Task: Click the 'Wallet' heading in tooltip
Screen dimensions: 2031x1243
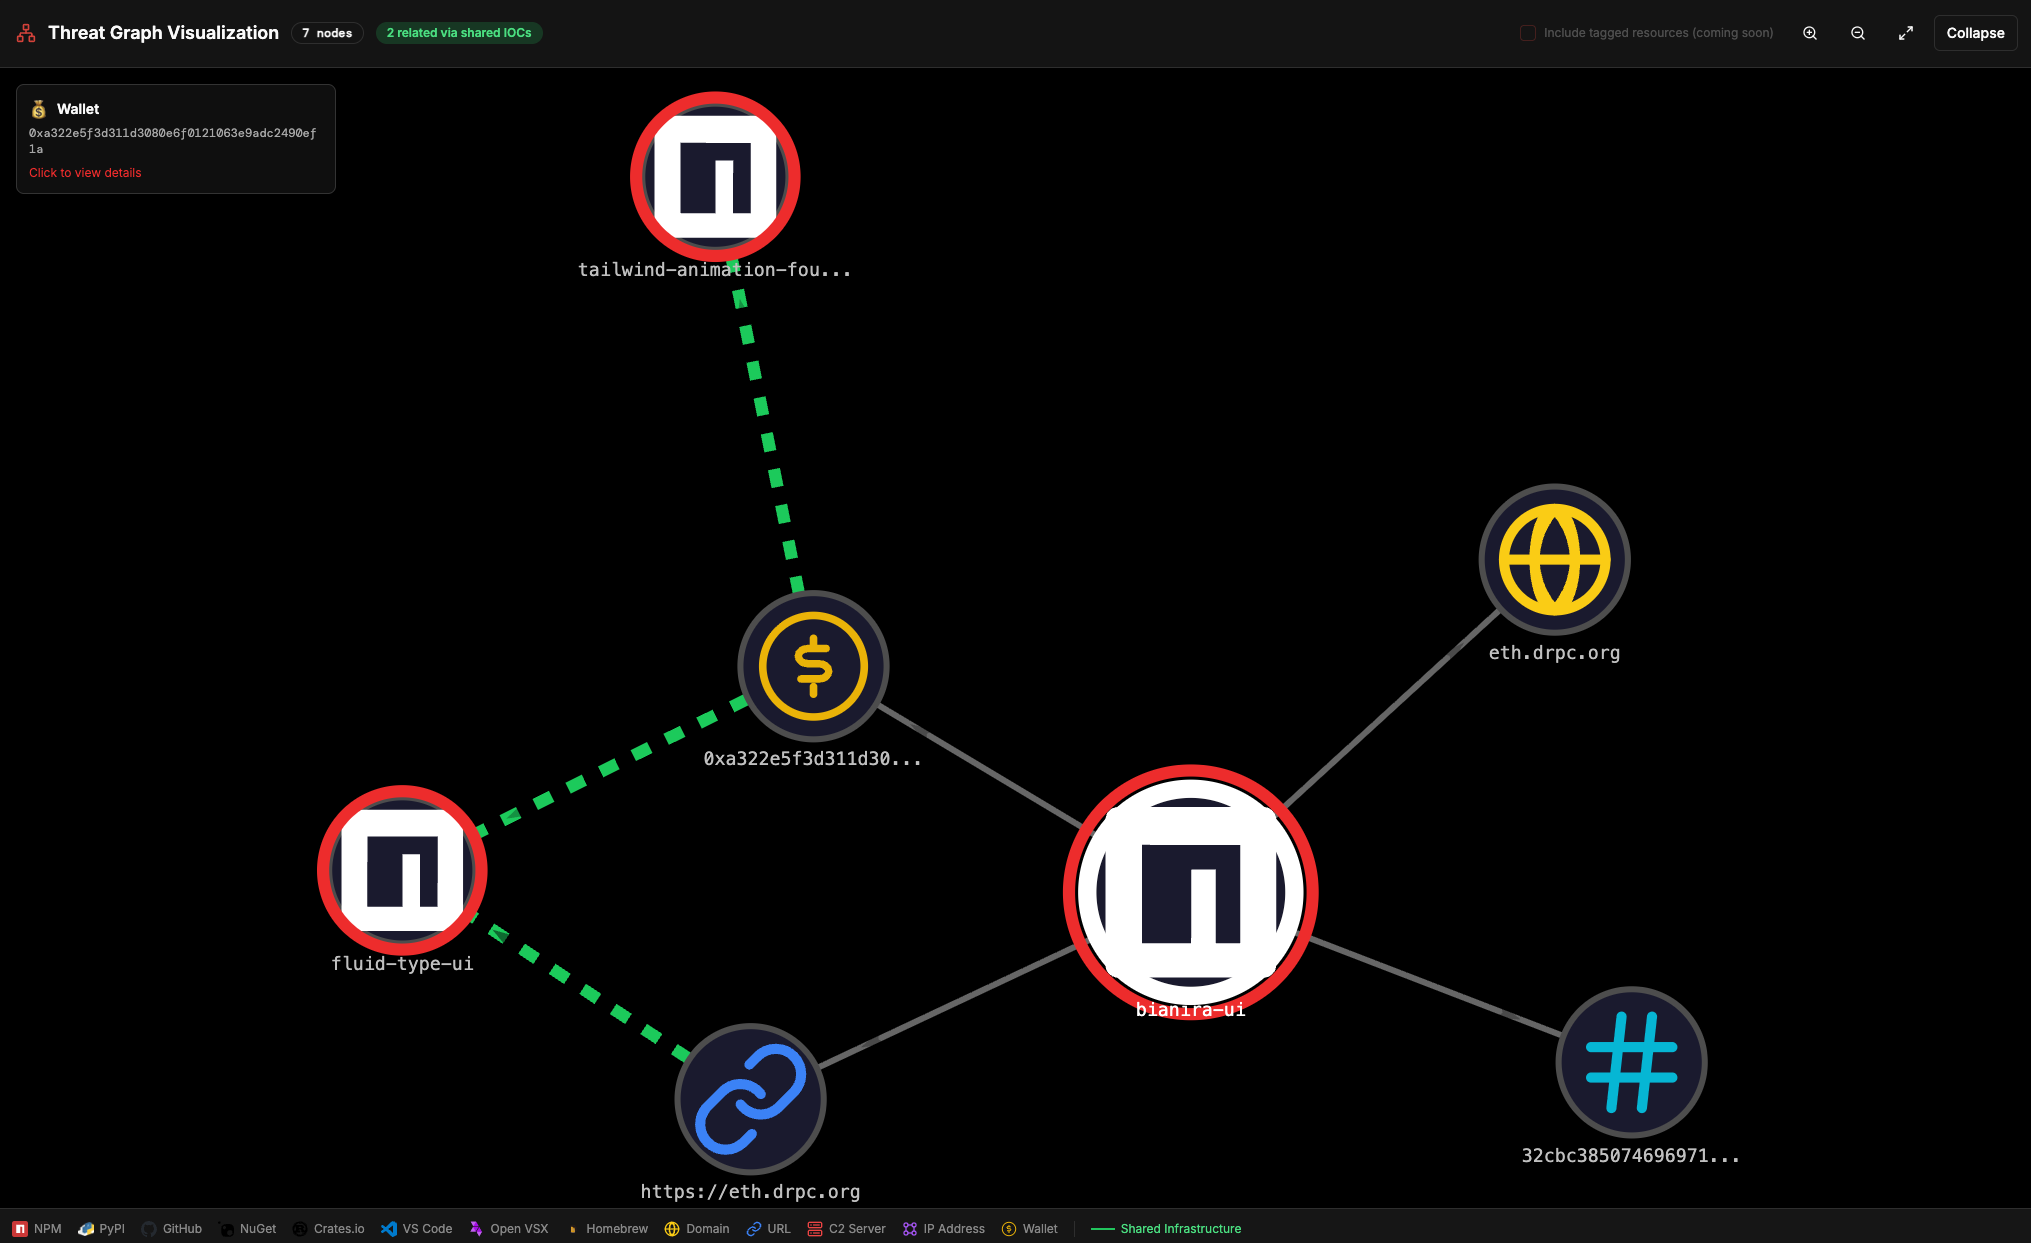Action: [x=78, y=109]
